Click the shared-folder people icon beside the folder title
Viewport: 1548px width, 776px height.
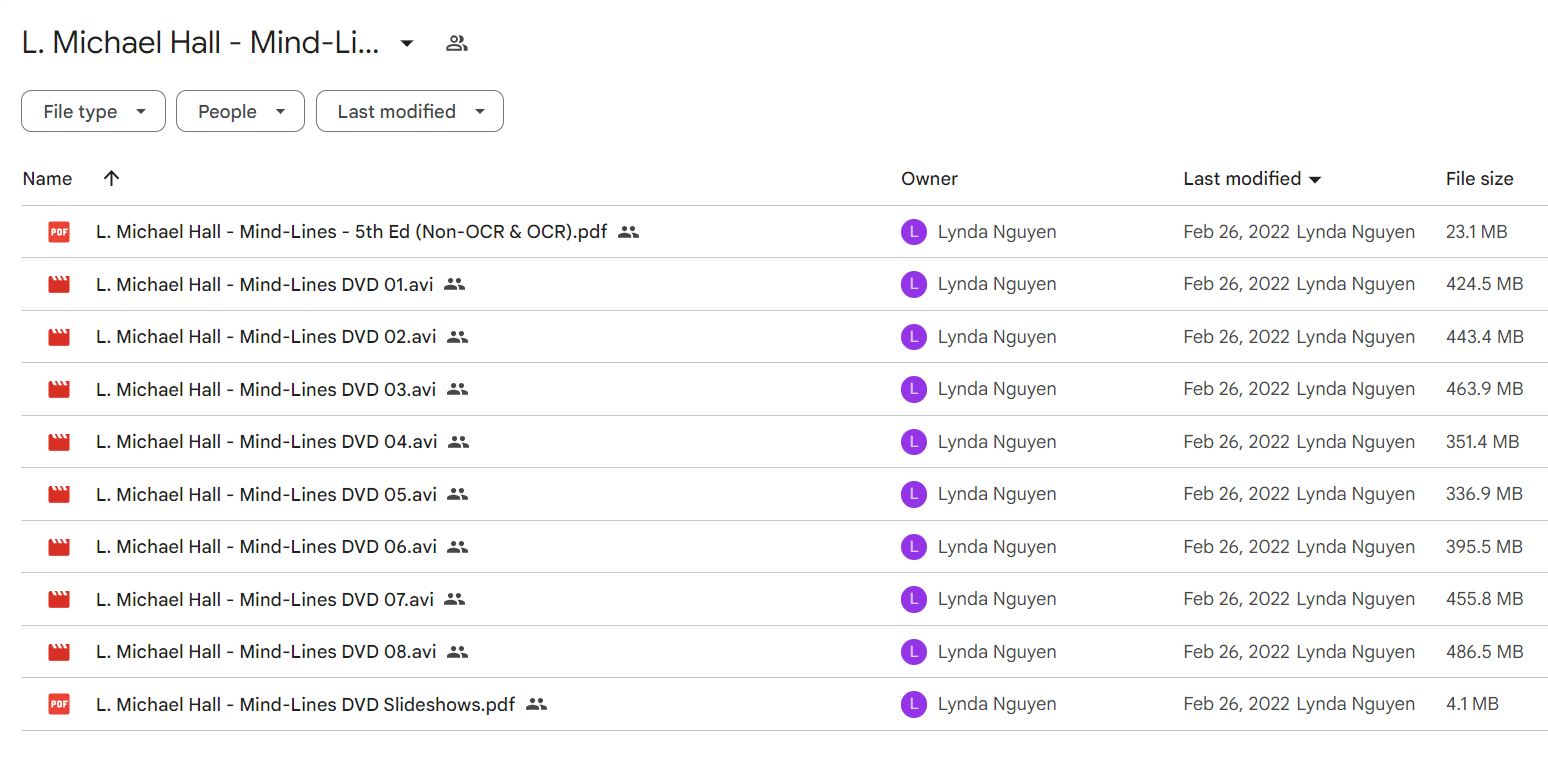point(457,43)
